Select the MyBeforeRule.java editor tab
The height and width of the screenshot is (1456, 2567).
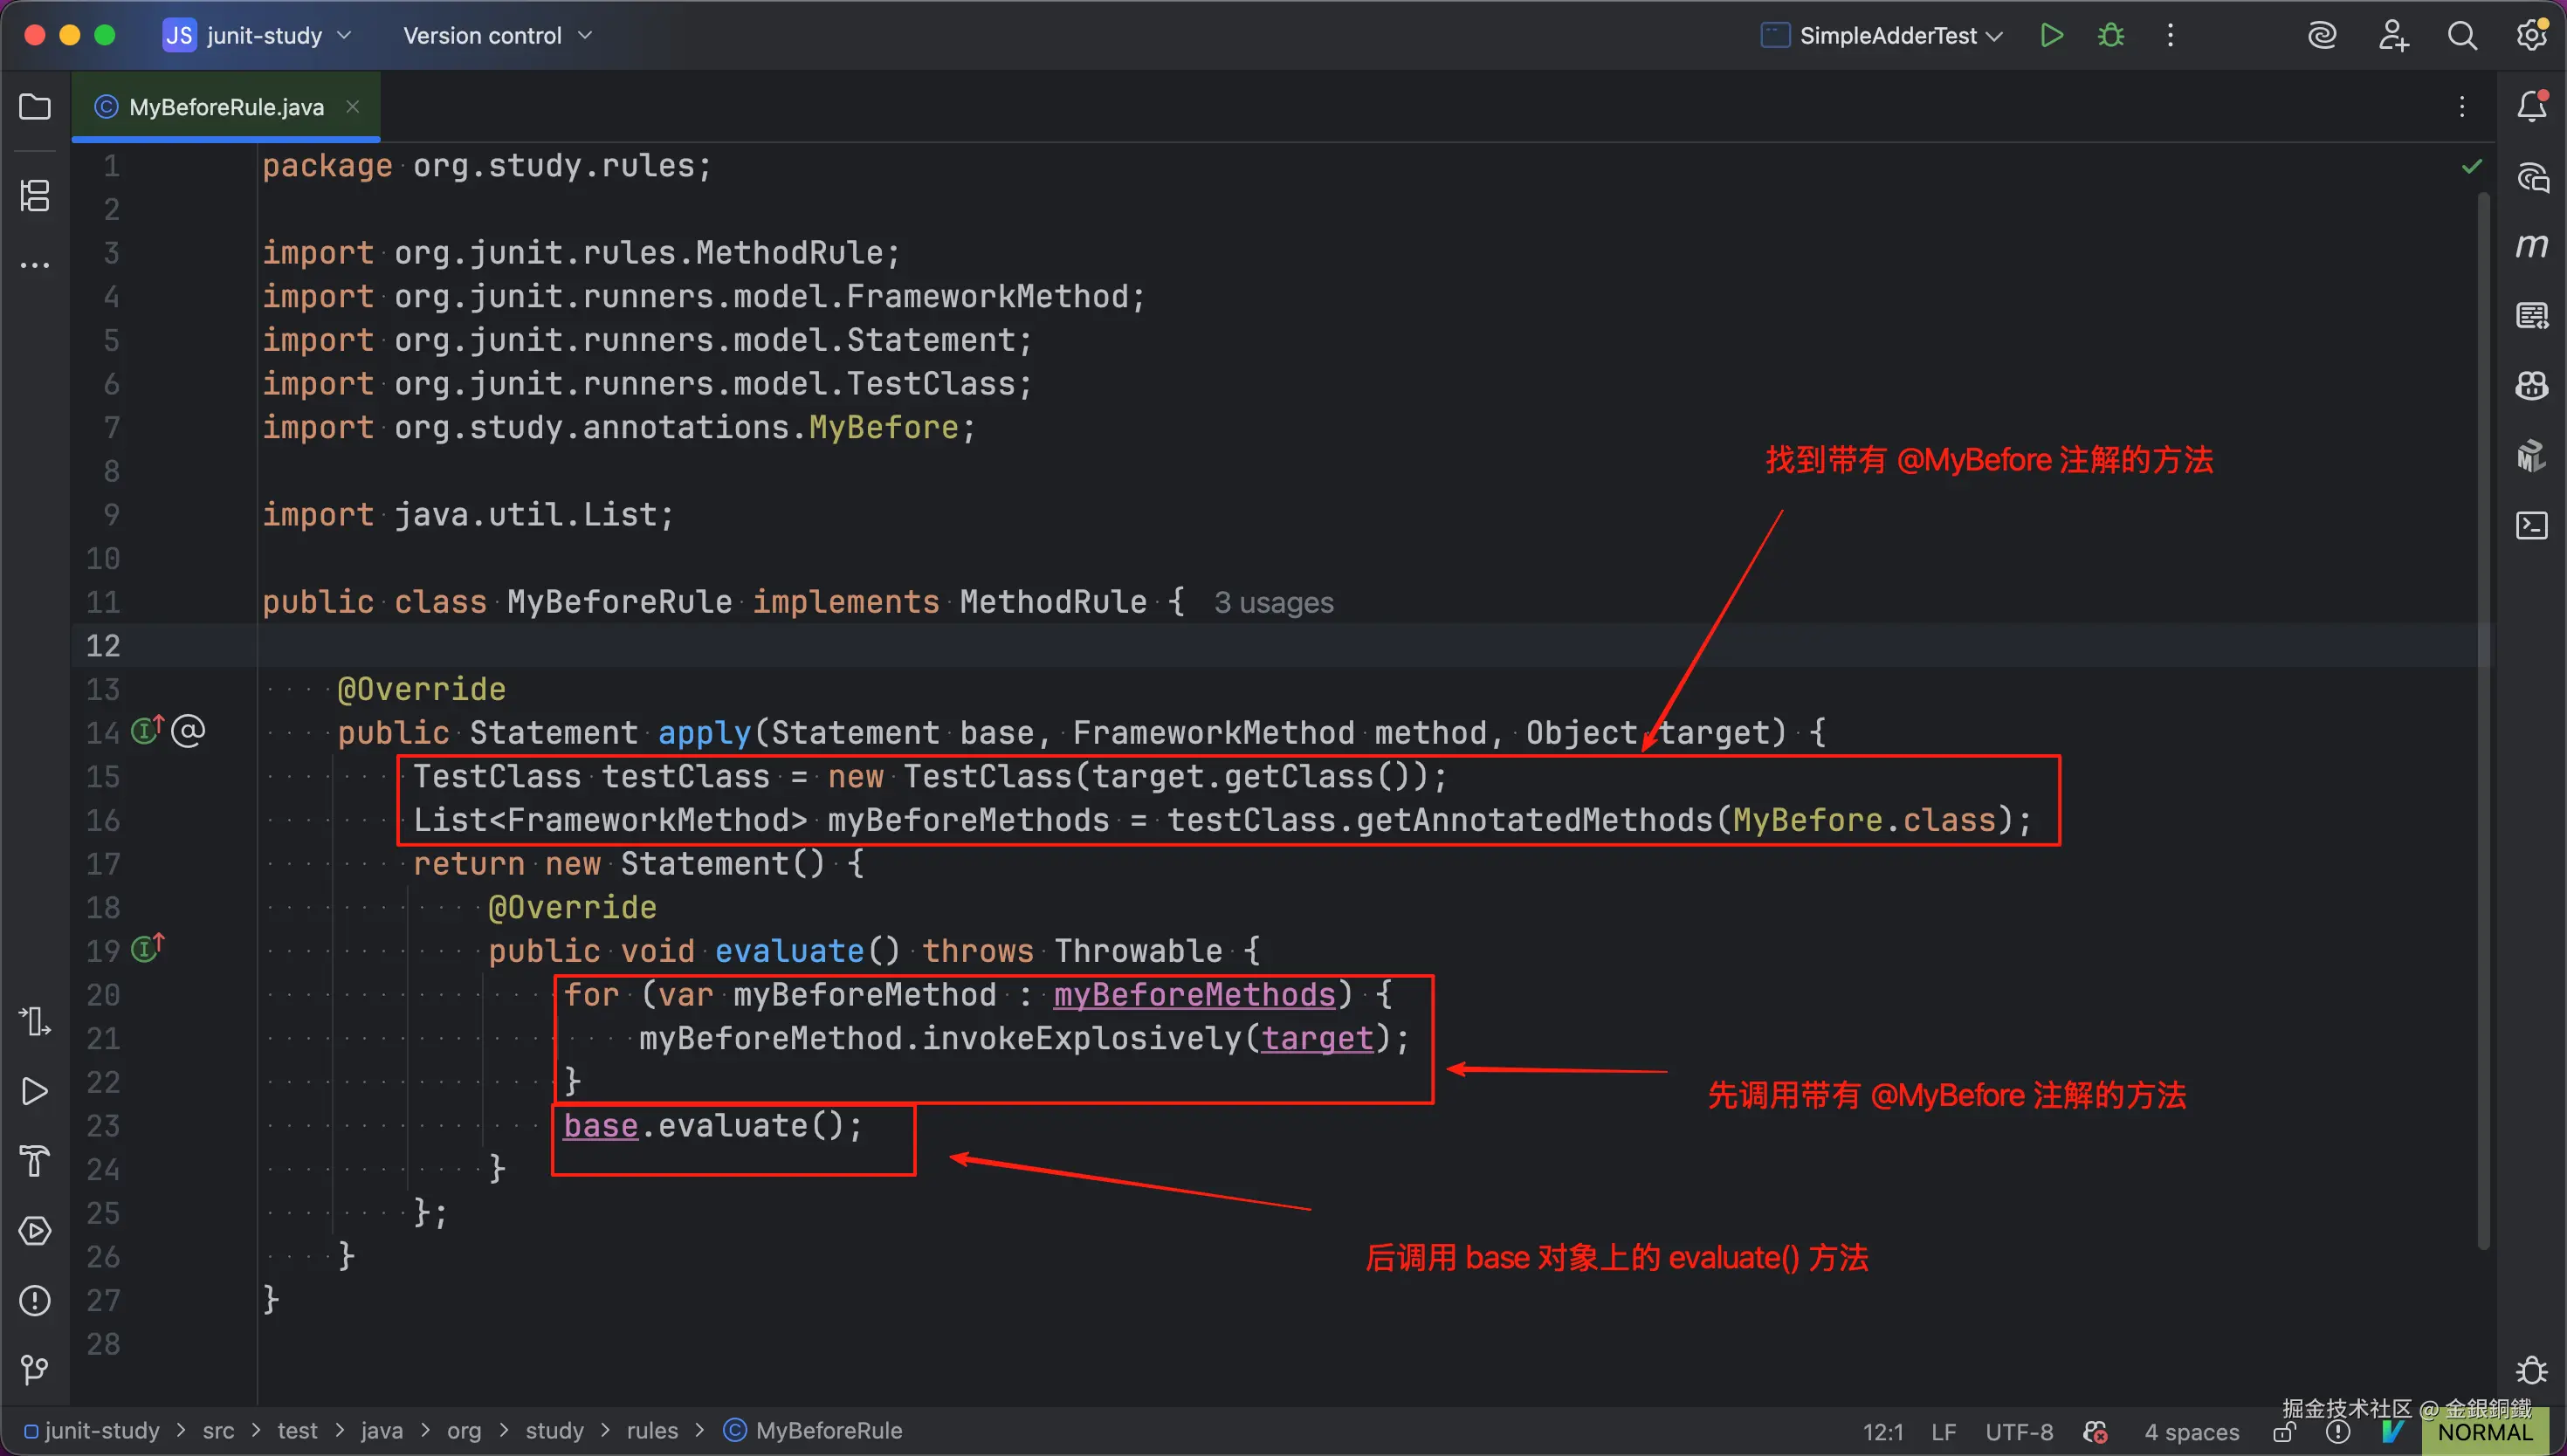coord(226,107)
